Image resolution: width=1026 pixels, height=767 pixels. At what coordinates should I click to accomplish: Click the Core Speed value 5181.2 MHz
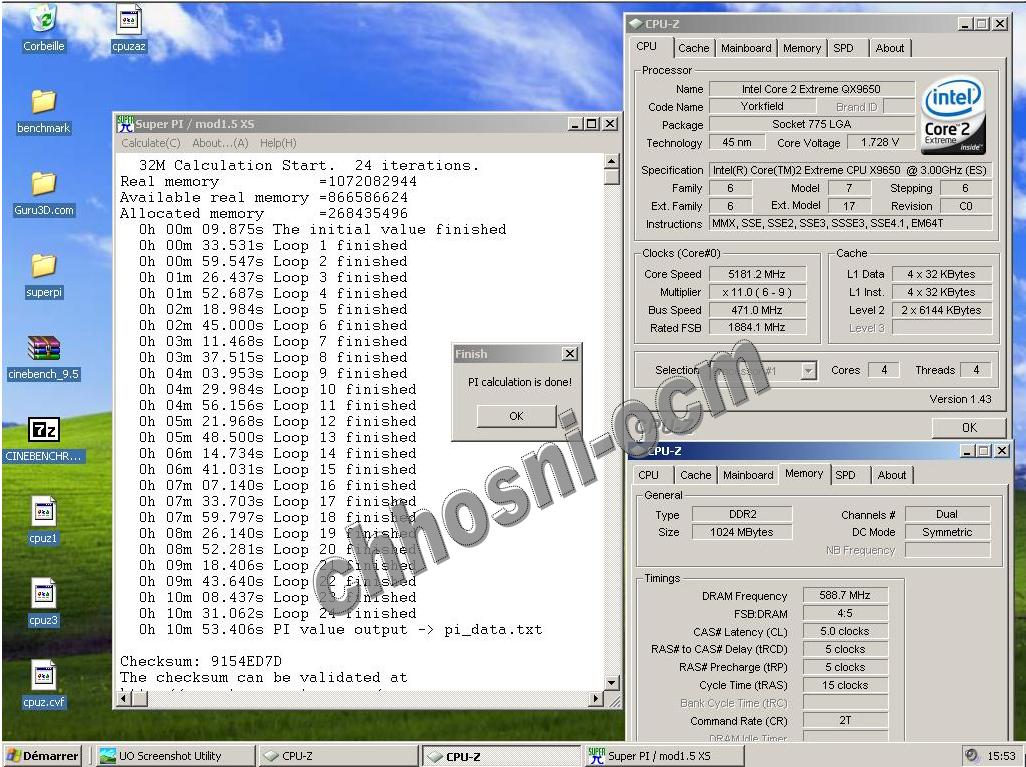(756, 274)
